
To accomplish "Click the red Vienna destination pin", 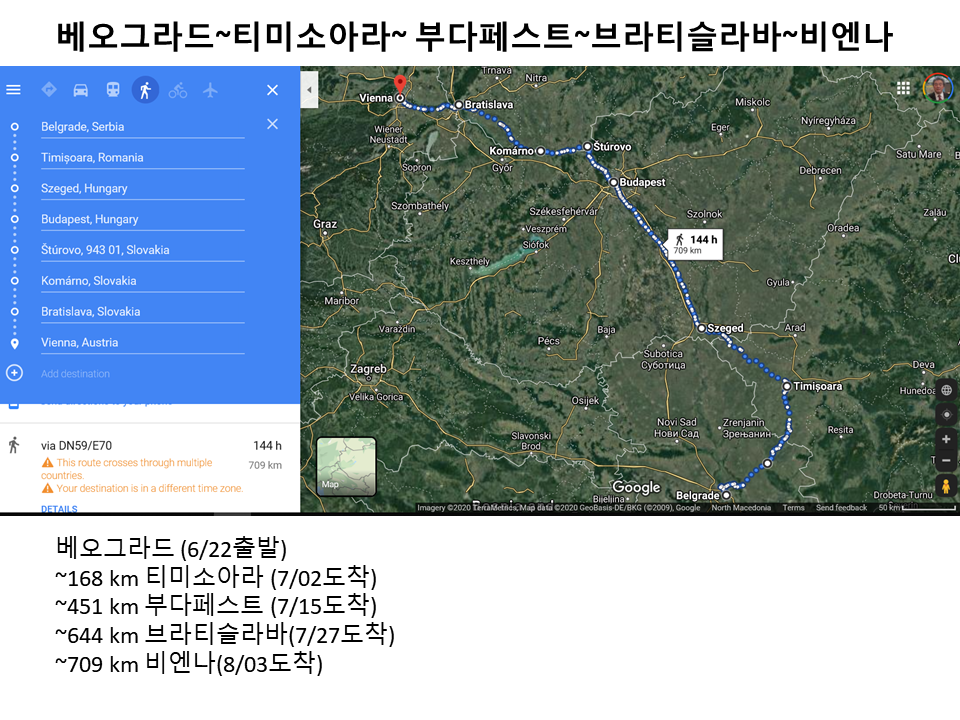I will pyautogui.click(x=400, y=84).
